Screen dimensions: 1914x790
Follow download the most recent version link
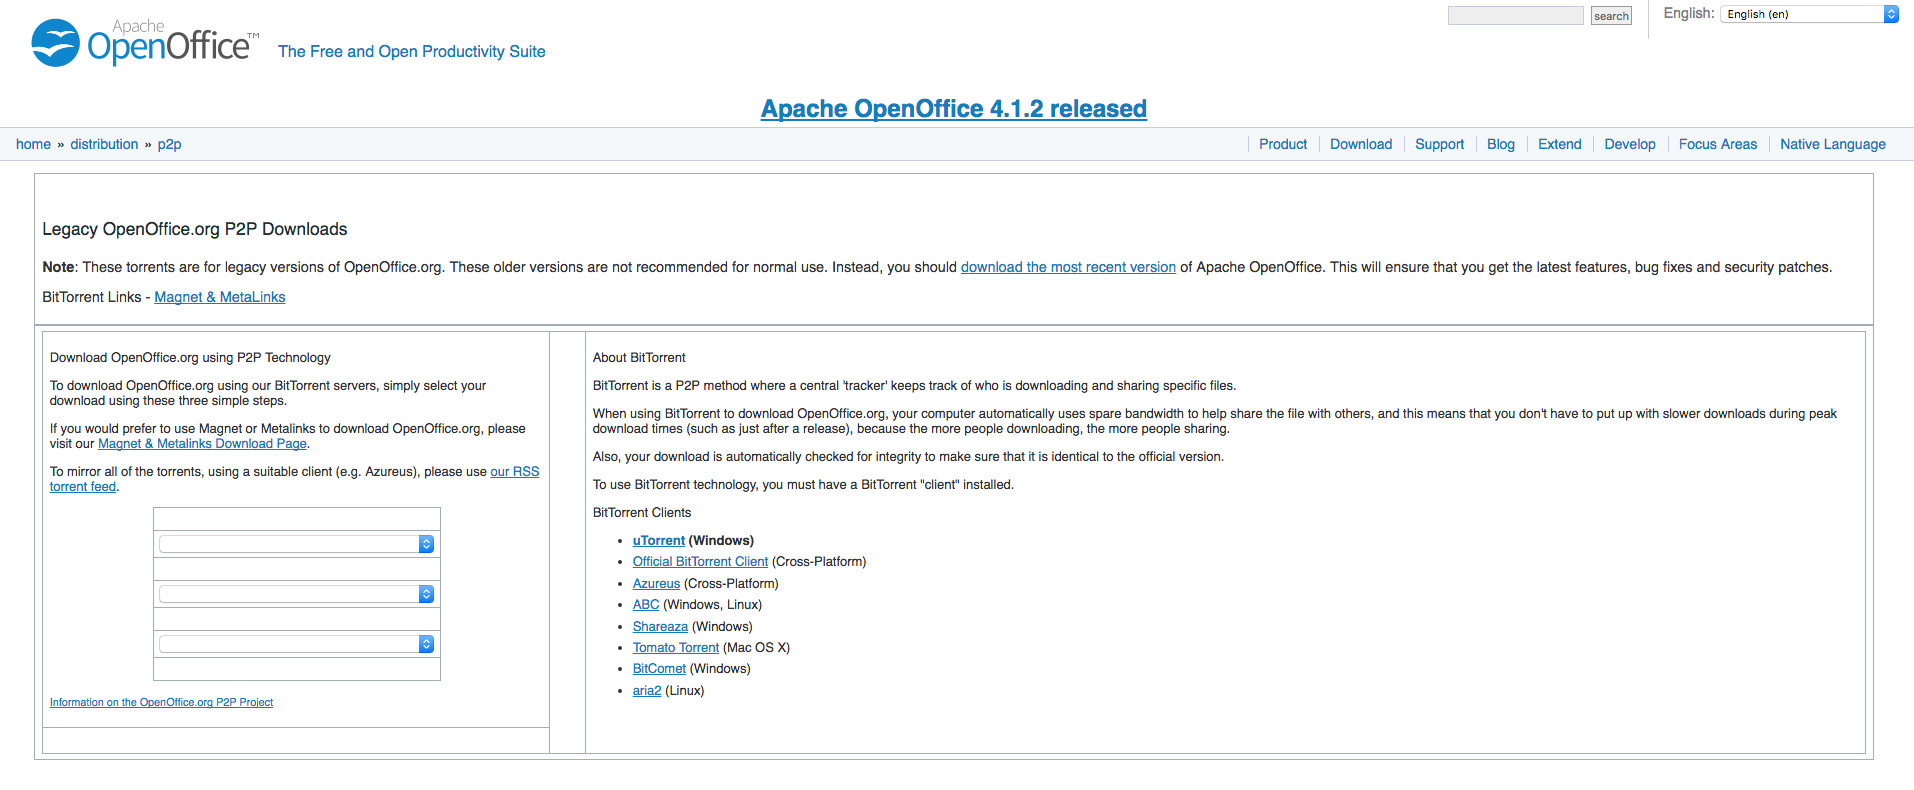[x=1068, y=267]
